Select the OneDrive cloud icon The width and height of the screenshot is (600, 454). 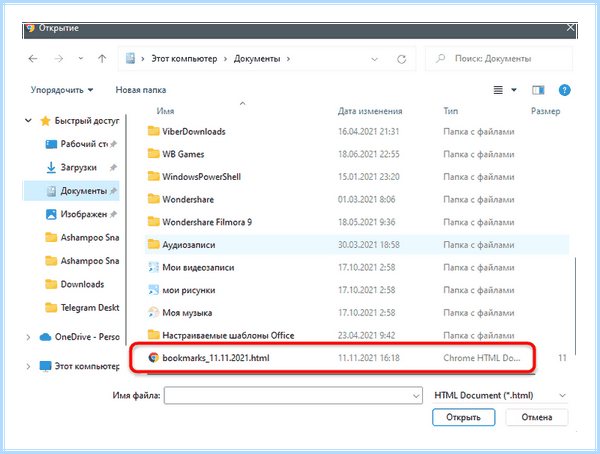pos(45,337)
